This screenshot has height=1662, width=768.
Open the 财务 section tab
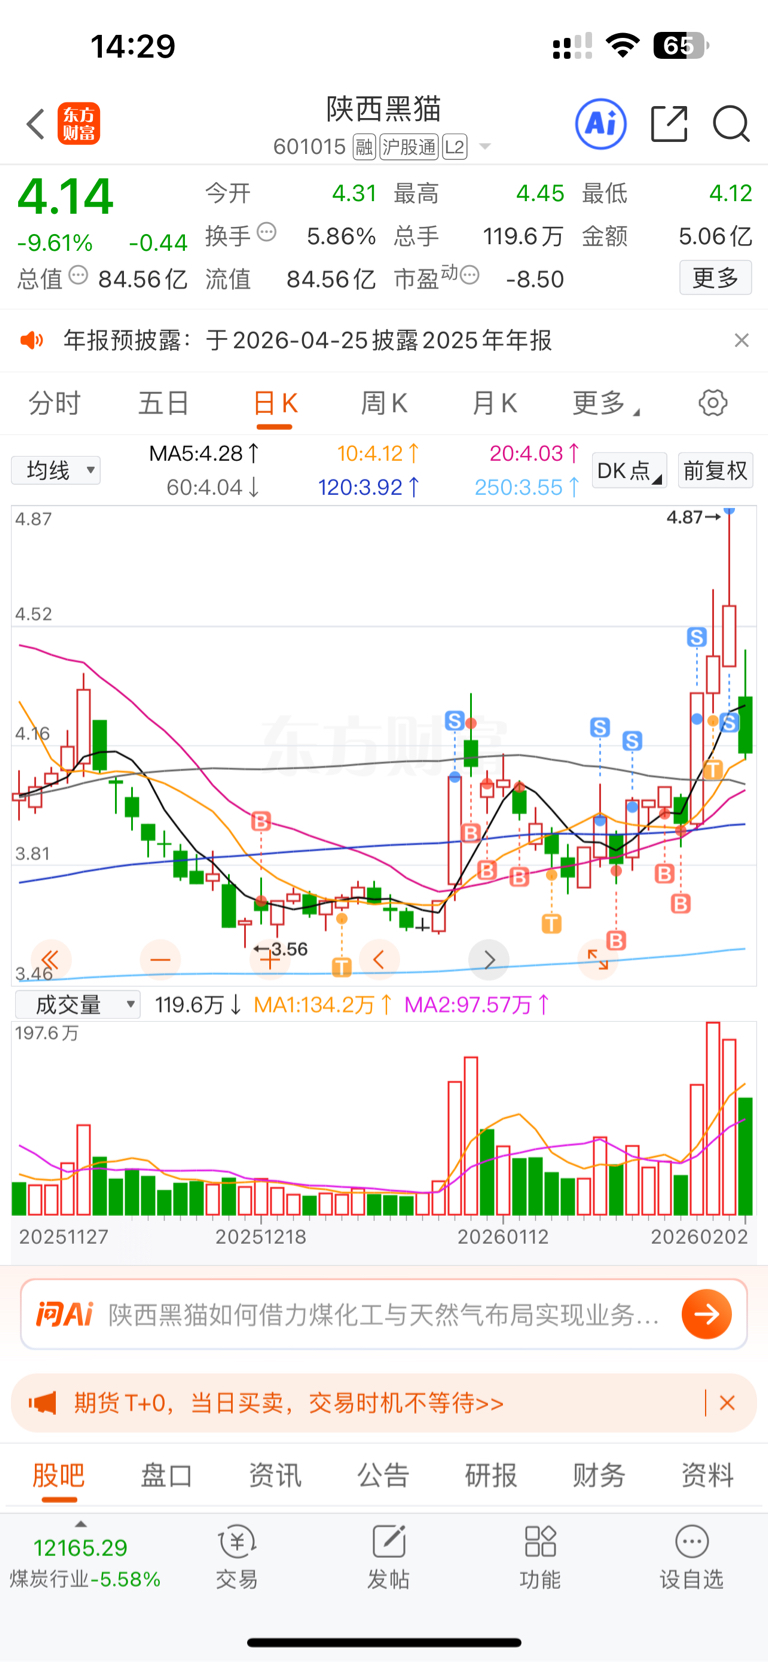599,1475
